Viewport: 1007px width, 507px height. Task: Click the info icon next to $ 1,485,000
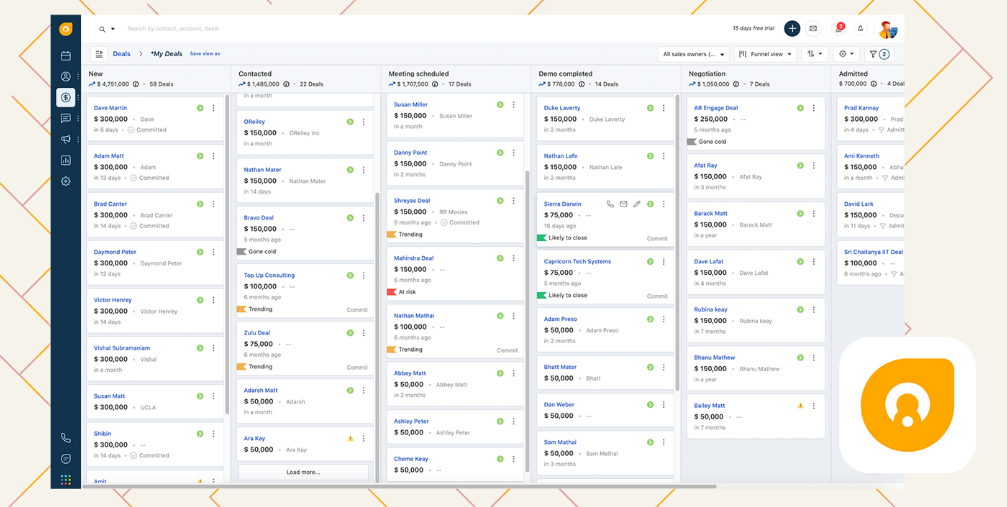286,84
